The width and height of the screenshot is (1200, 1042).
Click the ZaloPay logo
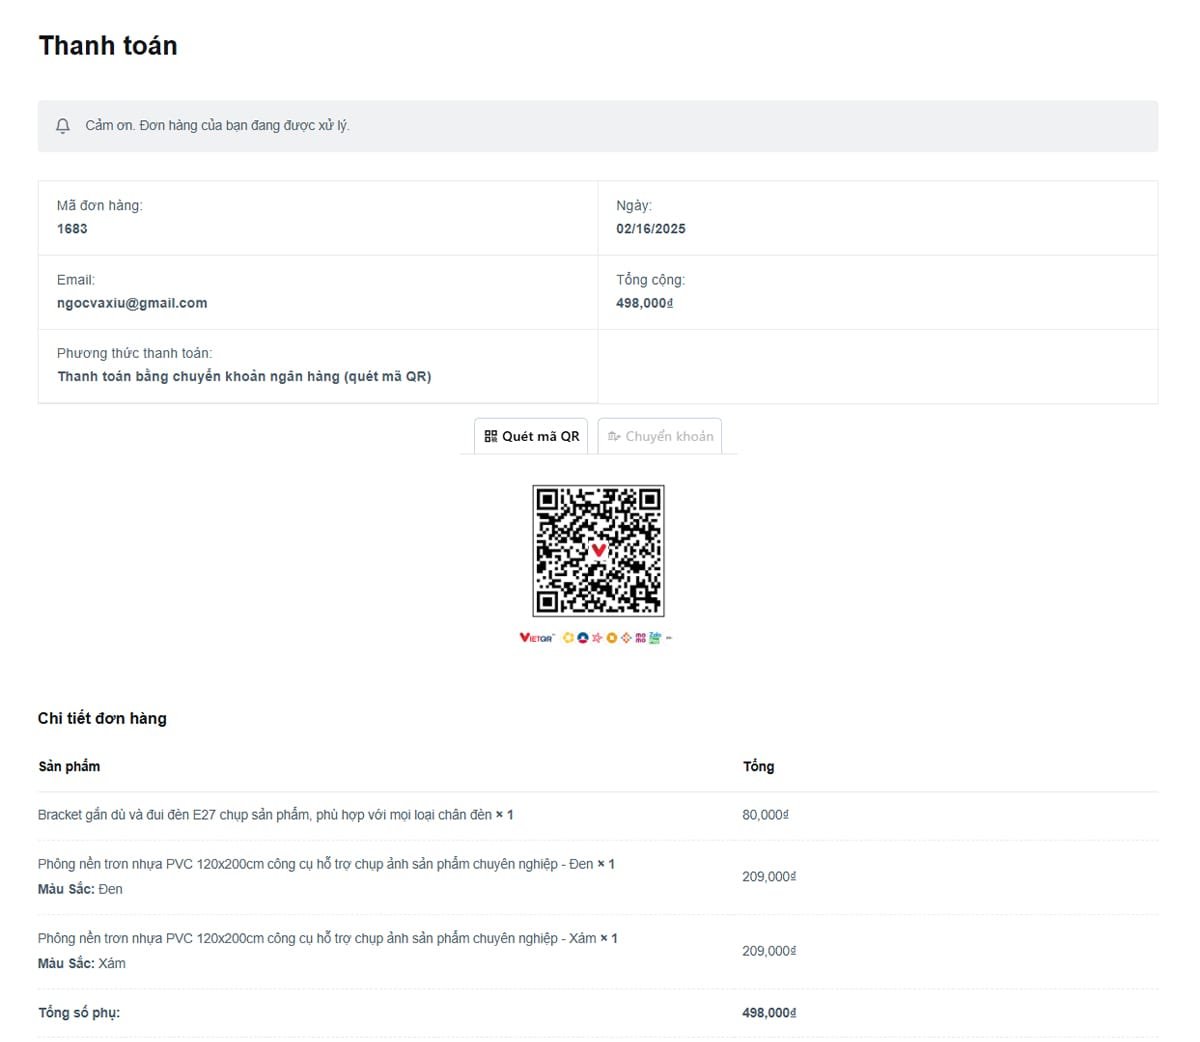655,638
